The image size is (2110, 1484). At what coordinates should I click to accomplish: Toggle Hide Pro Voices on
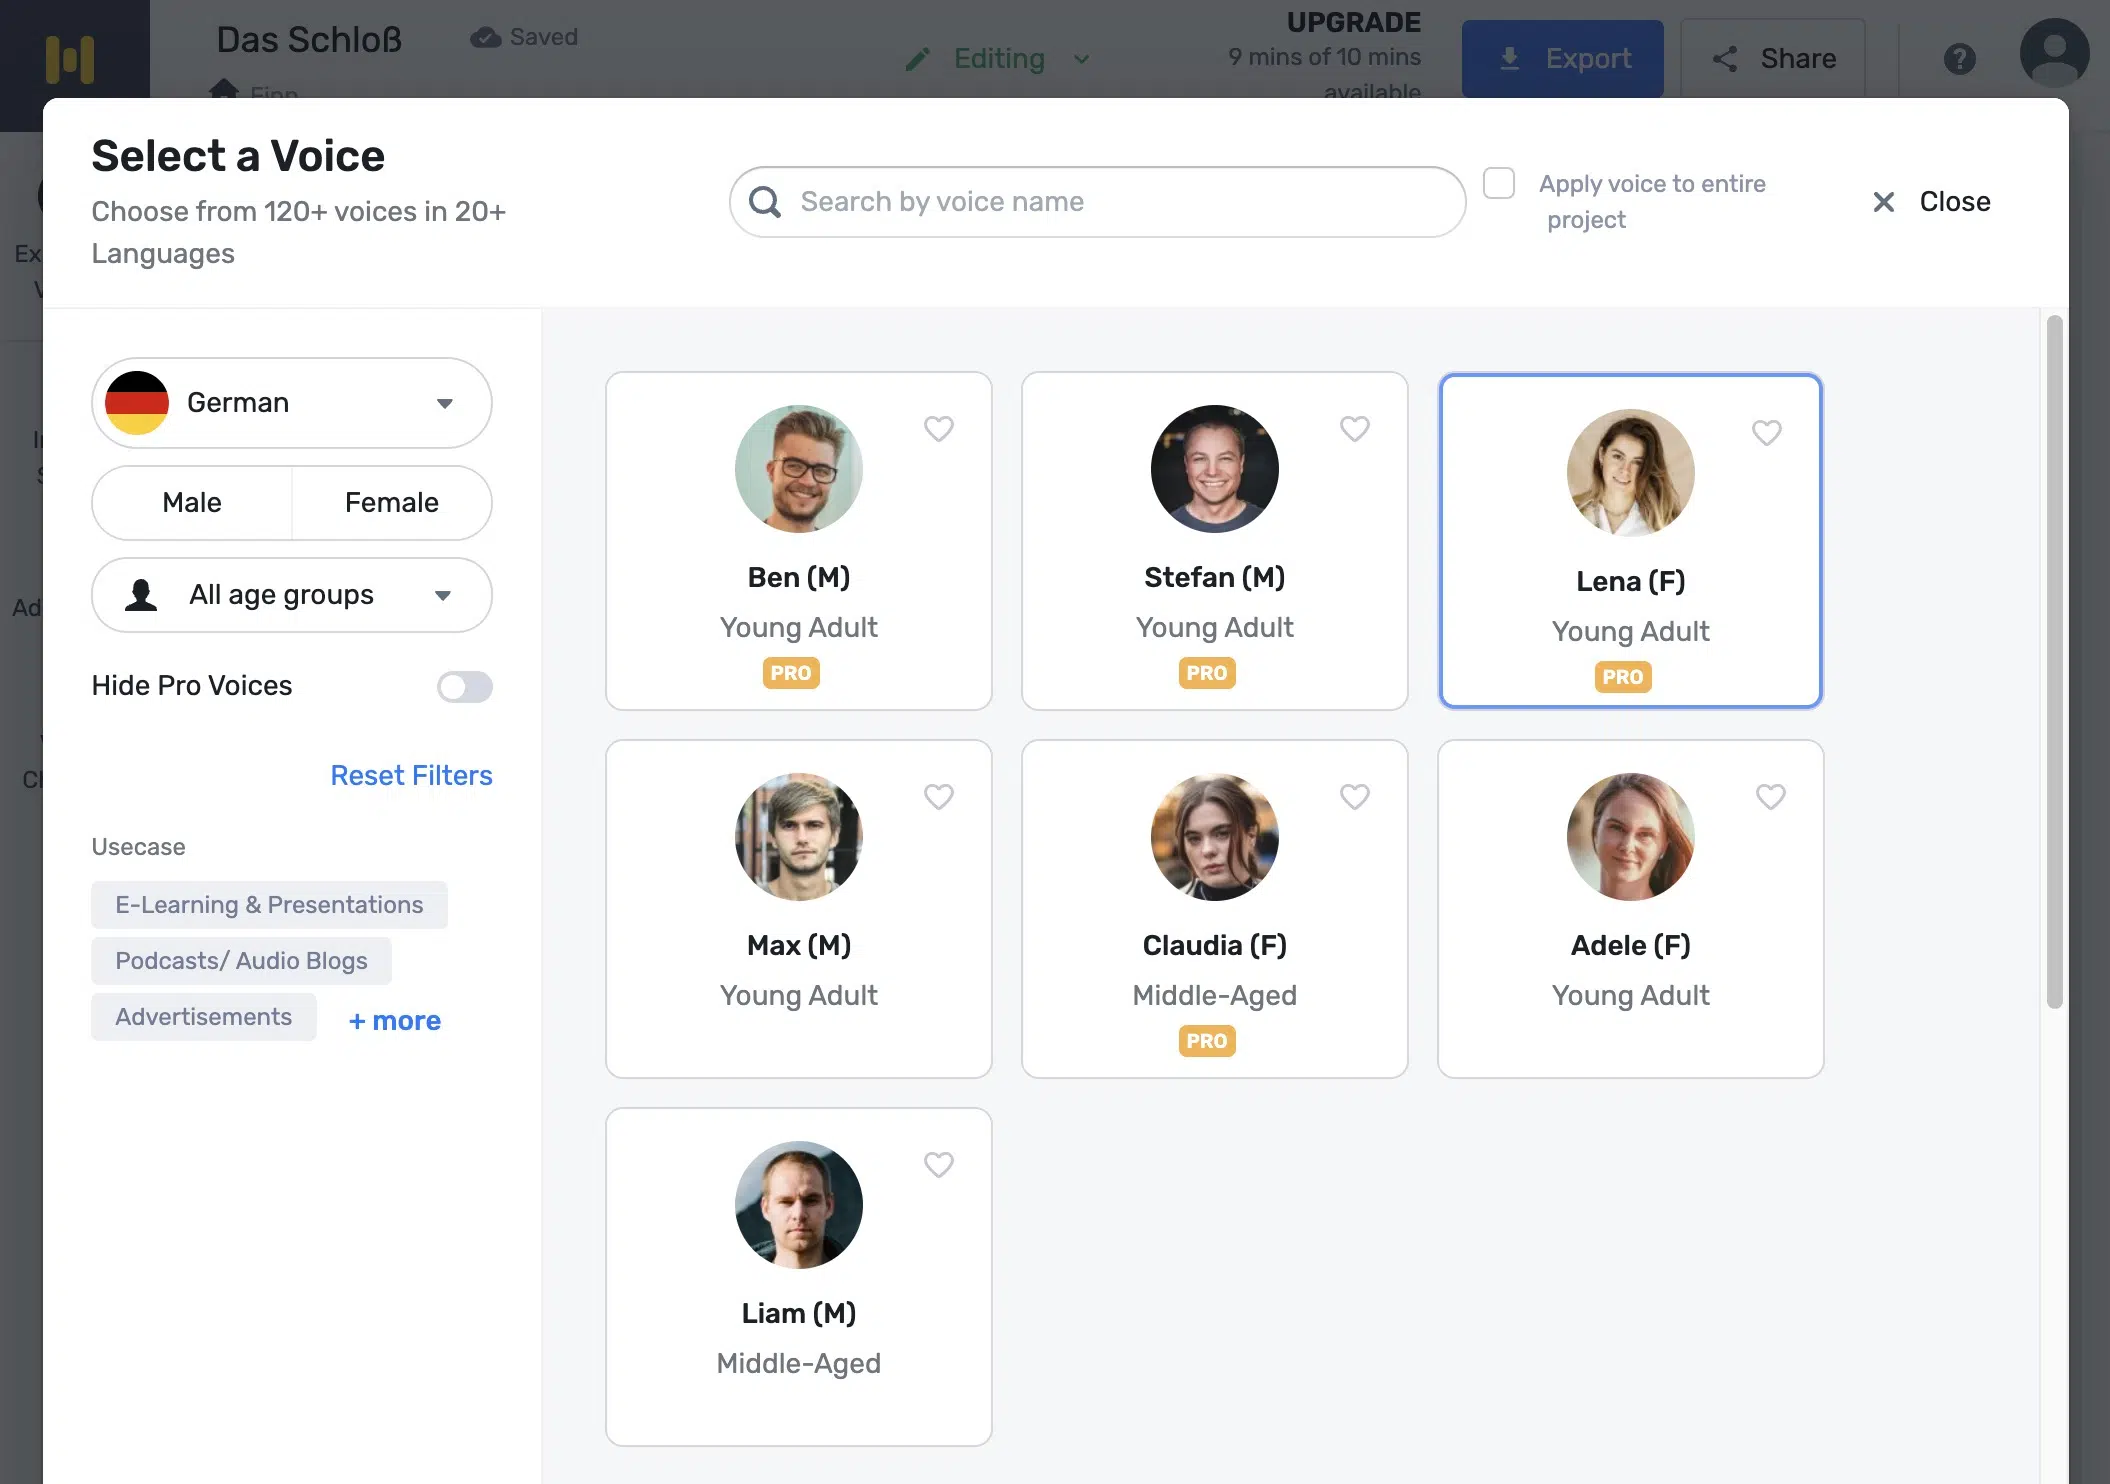(x=464, y=687)
